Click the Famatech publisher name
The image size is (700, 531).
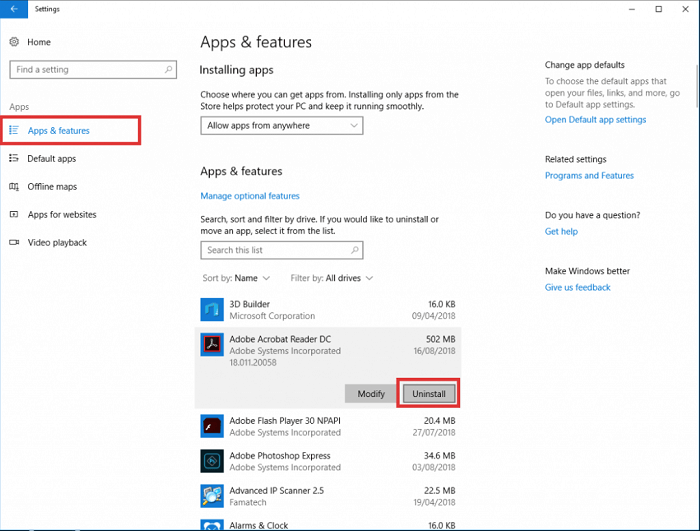tap(248, 502)
